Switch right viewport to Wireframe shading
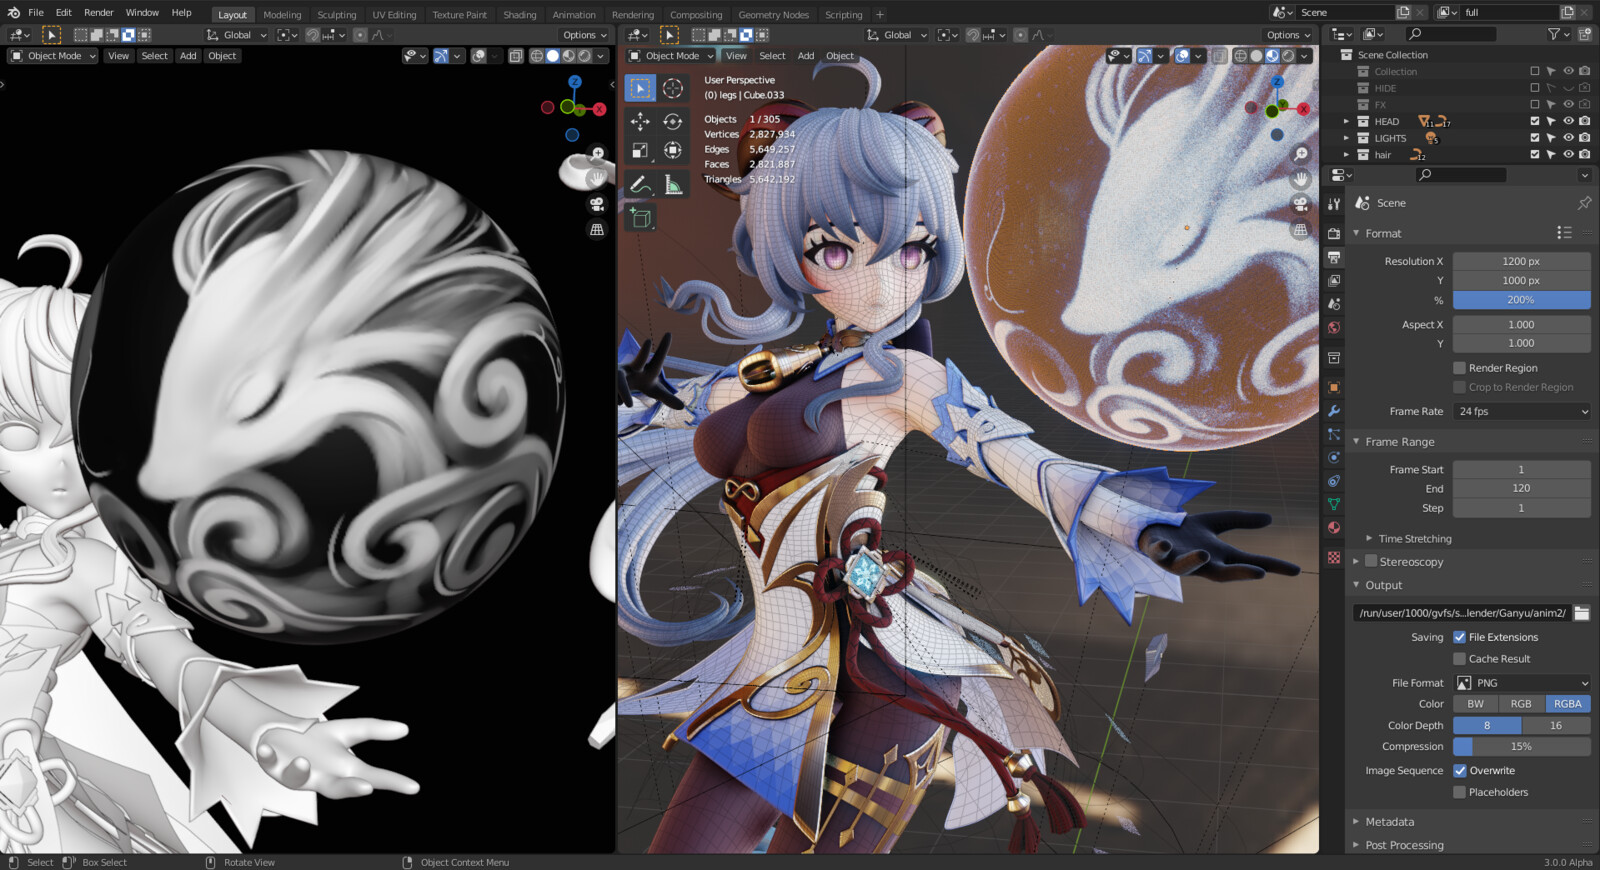Viewport: 1600px width, 870px height. click(1240, 56)
